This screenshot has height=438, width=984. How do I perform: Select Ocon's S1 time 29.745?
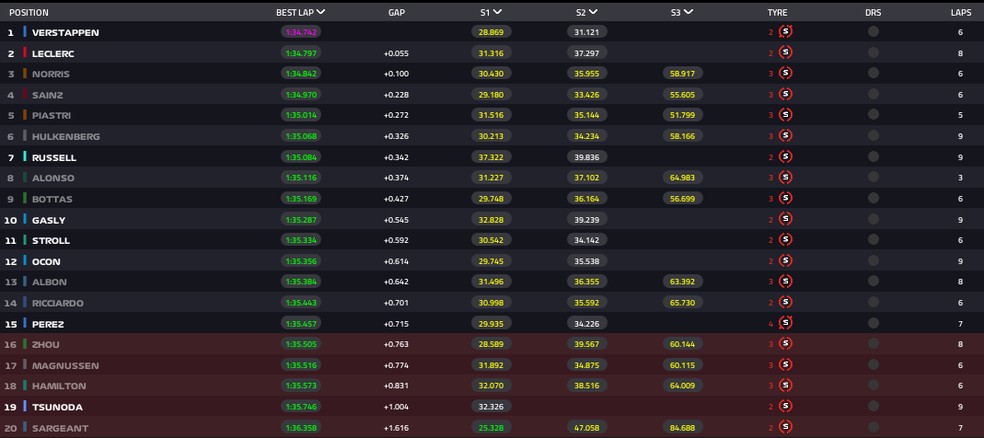[491, 261]
